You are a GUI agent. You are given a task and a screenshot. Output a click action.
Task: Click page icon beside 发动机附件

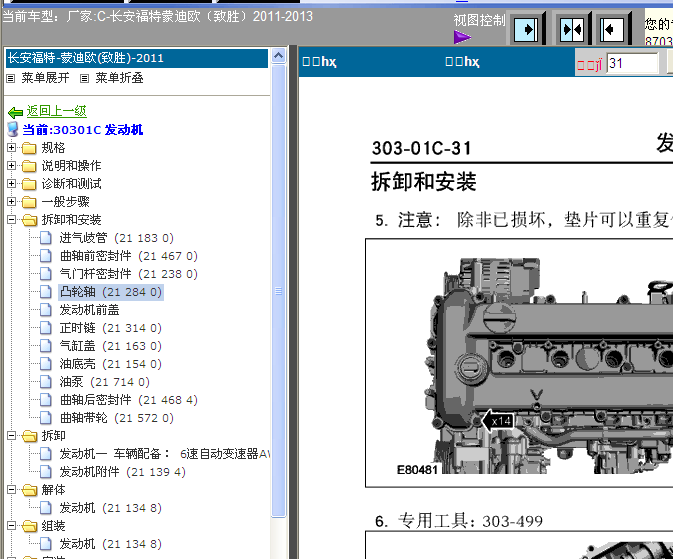pyautogui.click(x=45, y=471)
